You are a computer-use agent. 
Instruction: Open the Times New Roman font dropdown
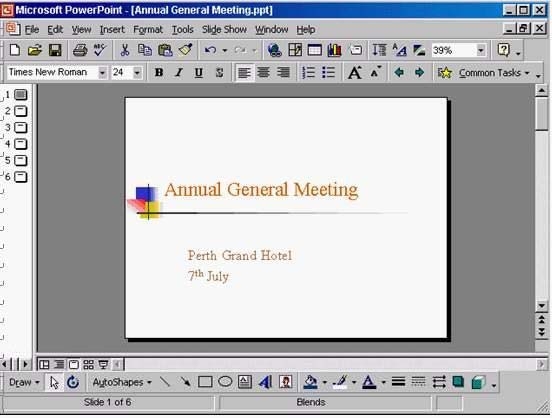102,73
